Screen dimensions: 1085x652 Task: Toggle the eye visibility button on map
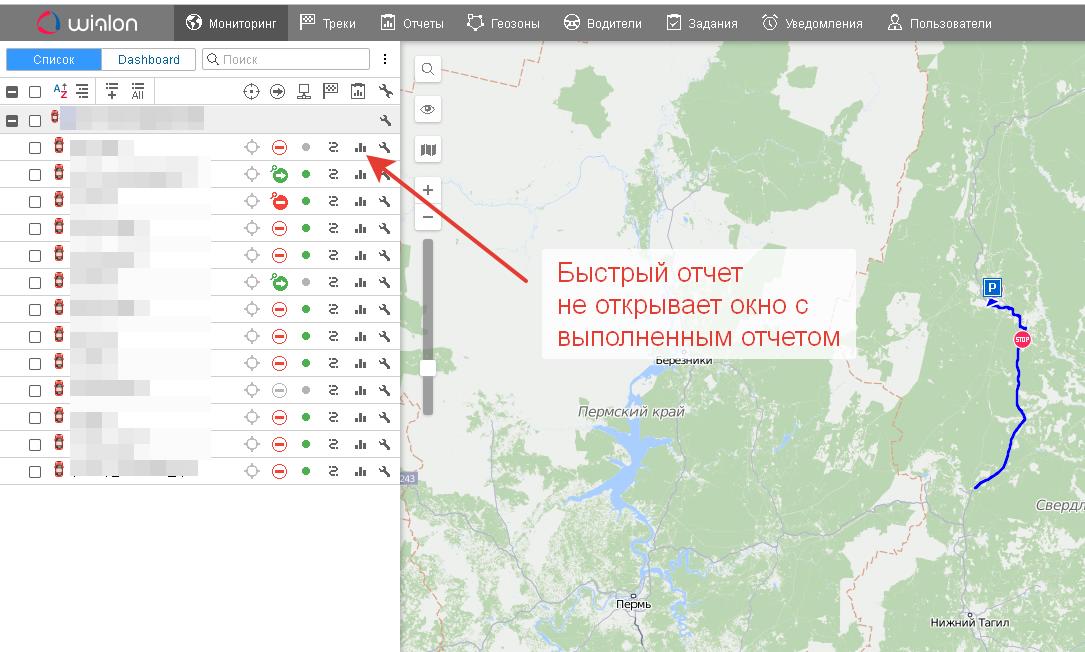428,109
